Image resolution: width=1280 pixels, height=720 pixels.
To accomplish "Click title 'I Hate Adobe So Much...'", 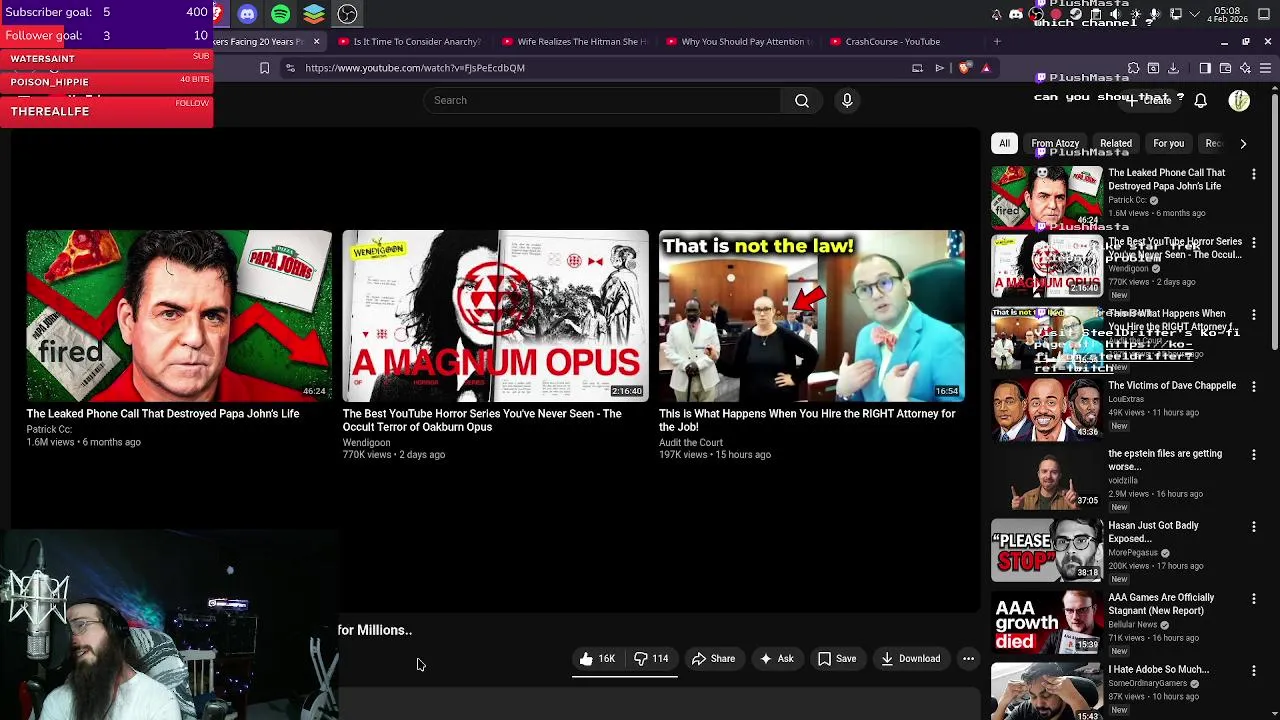I will pyautogui.click(x=1158, y=670).
